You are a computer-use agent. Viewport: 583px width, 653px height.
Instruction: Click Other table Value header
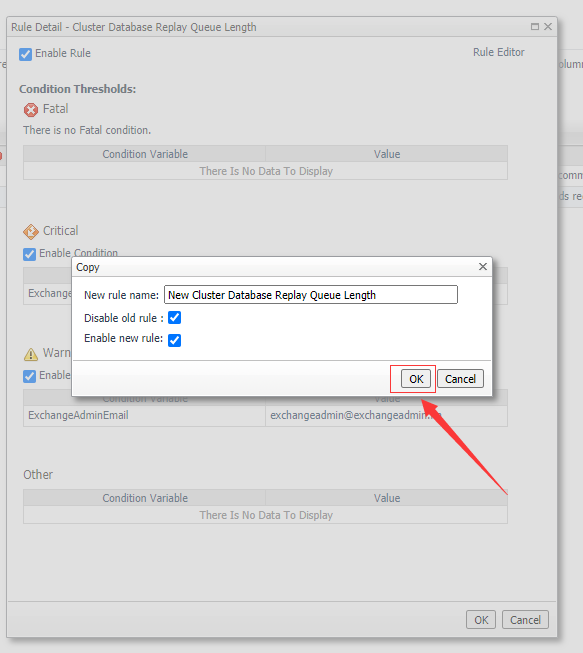pyautogui.click(x=386, y=498)
